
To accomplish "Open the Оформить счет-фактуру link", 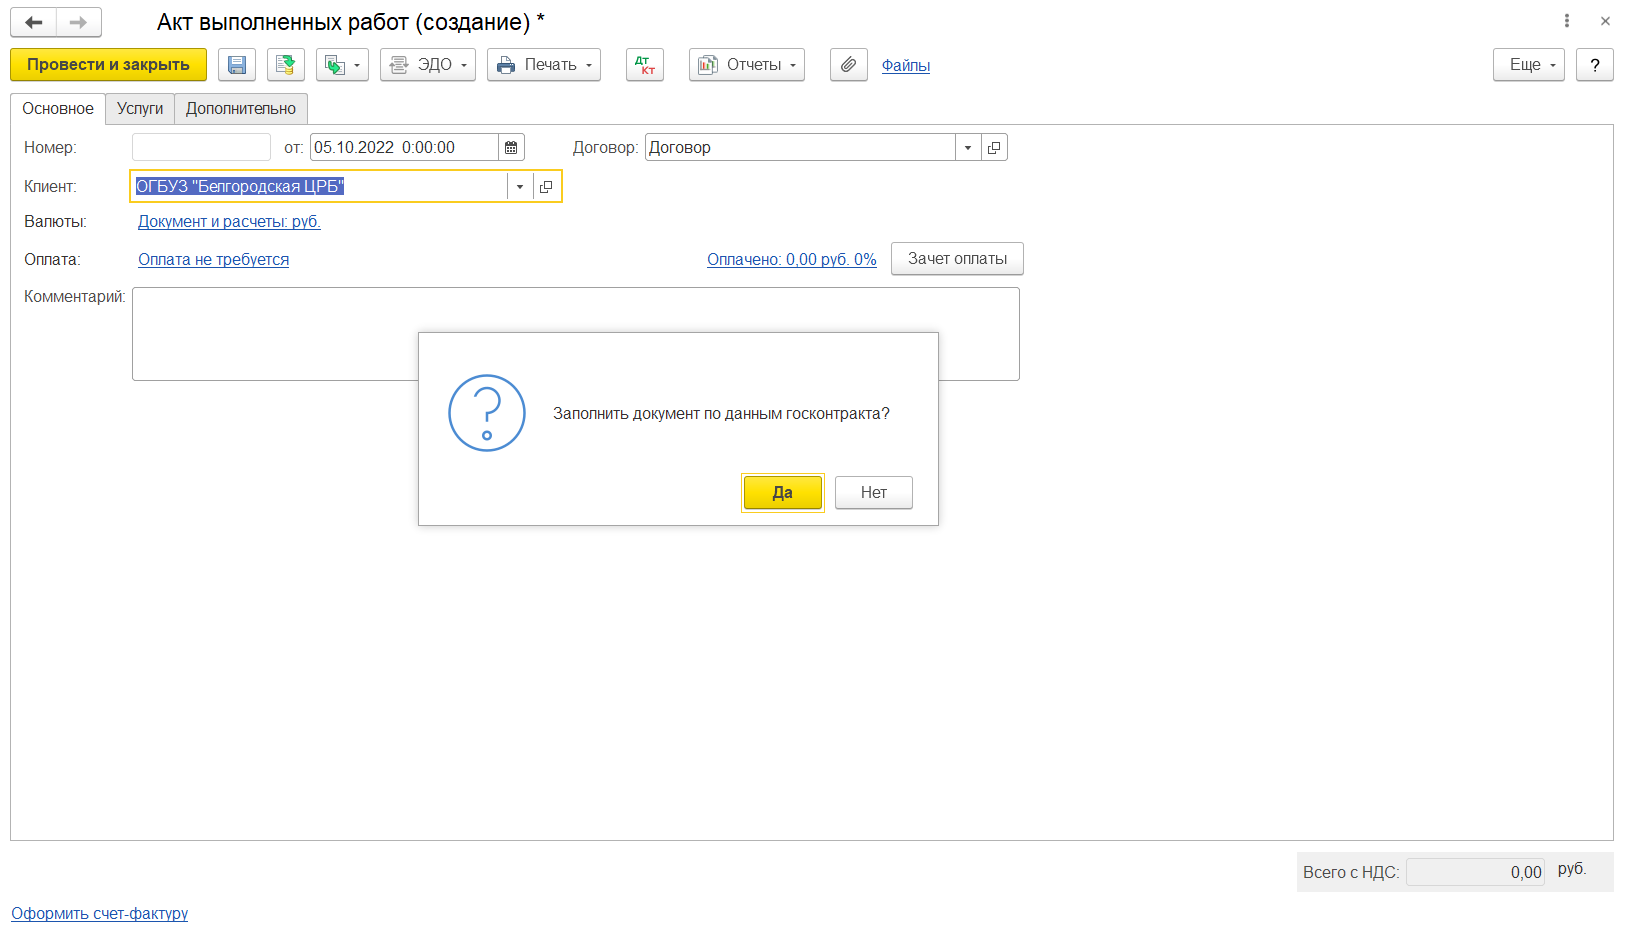I will click(x=100, y=914).
